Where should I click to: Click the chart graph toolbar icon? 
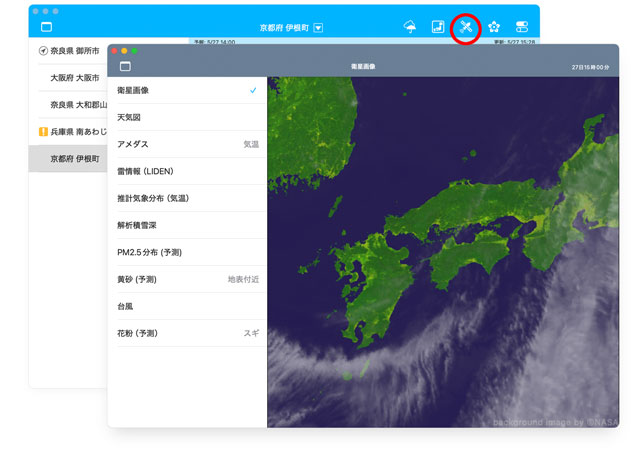[x=438, y=27]
